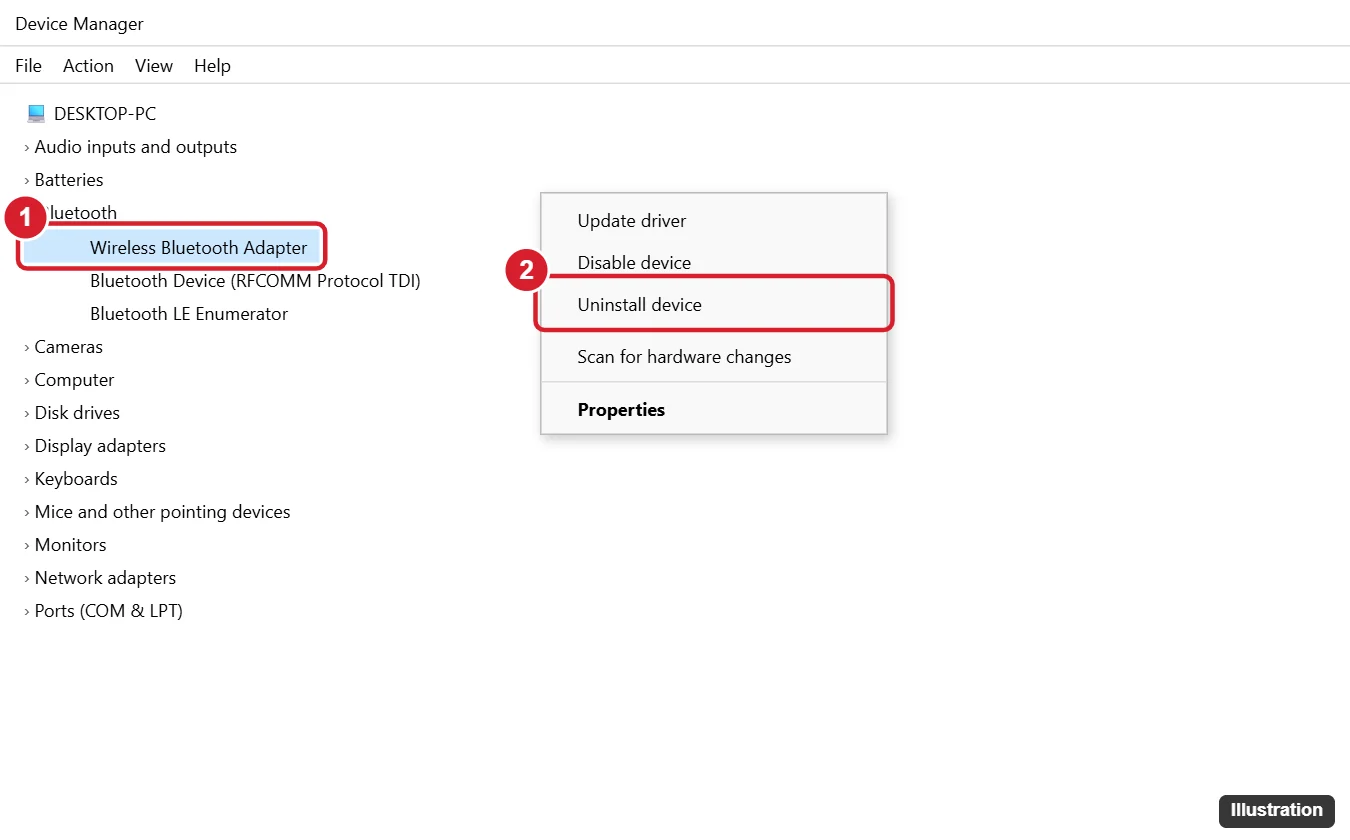
Task: Select Wireless Bluetooth Adapter in the tree
Action: click(199, 248)
